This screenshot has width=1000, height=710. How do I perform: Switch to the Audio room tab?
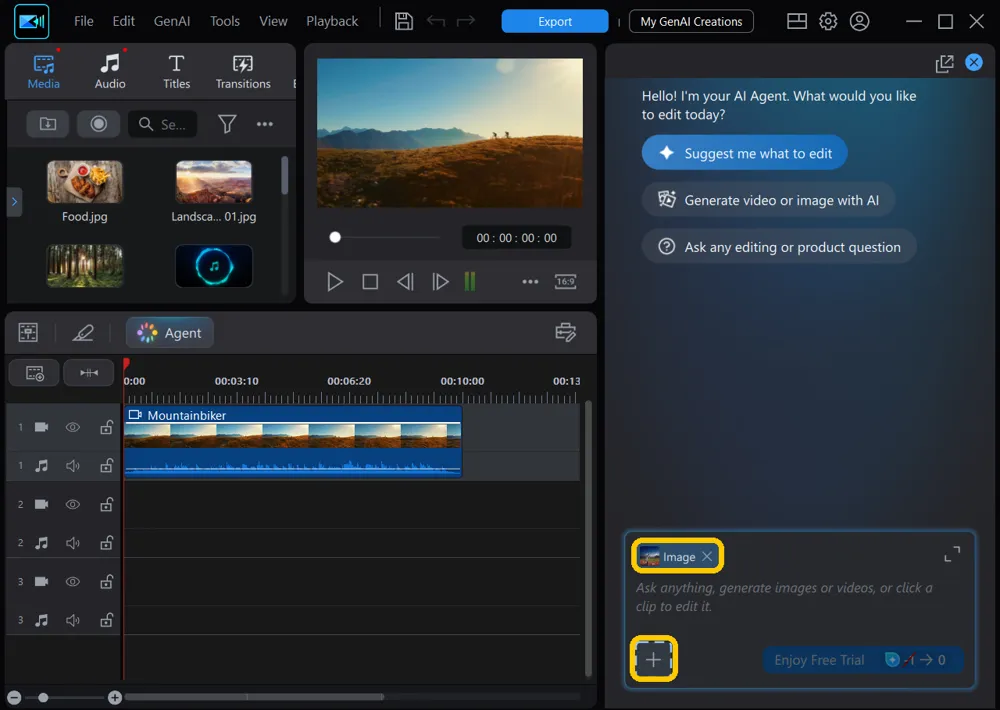[x=110, y=71]
